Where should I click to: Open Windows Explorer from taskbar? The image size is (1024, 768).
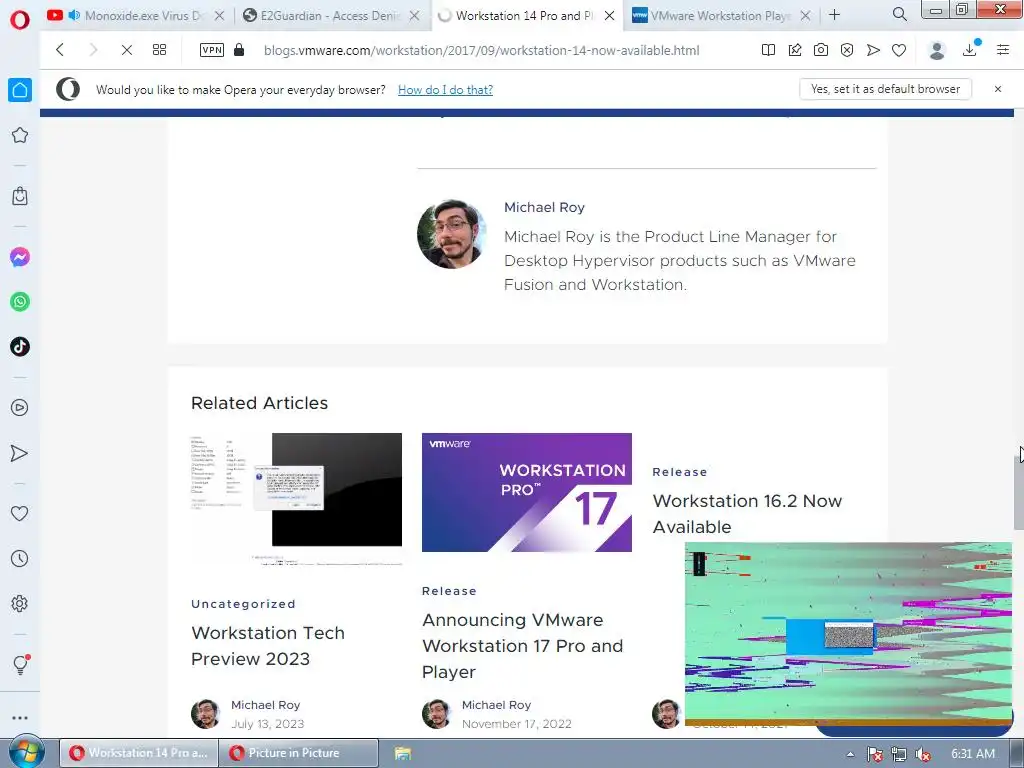(402, 754)
